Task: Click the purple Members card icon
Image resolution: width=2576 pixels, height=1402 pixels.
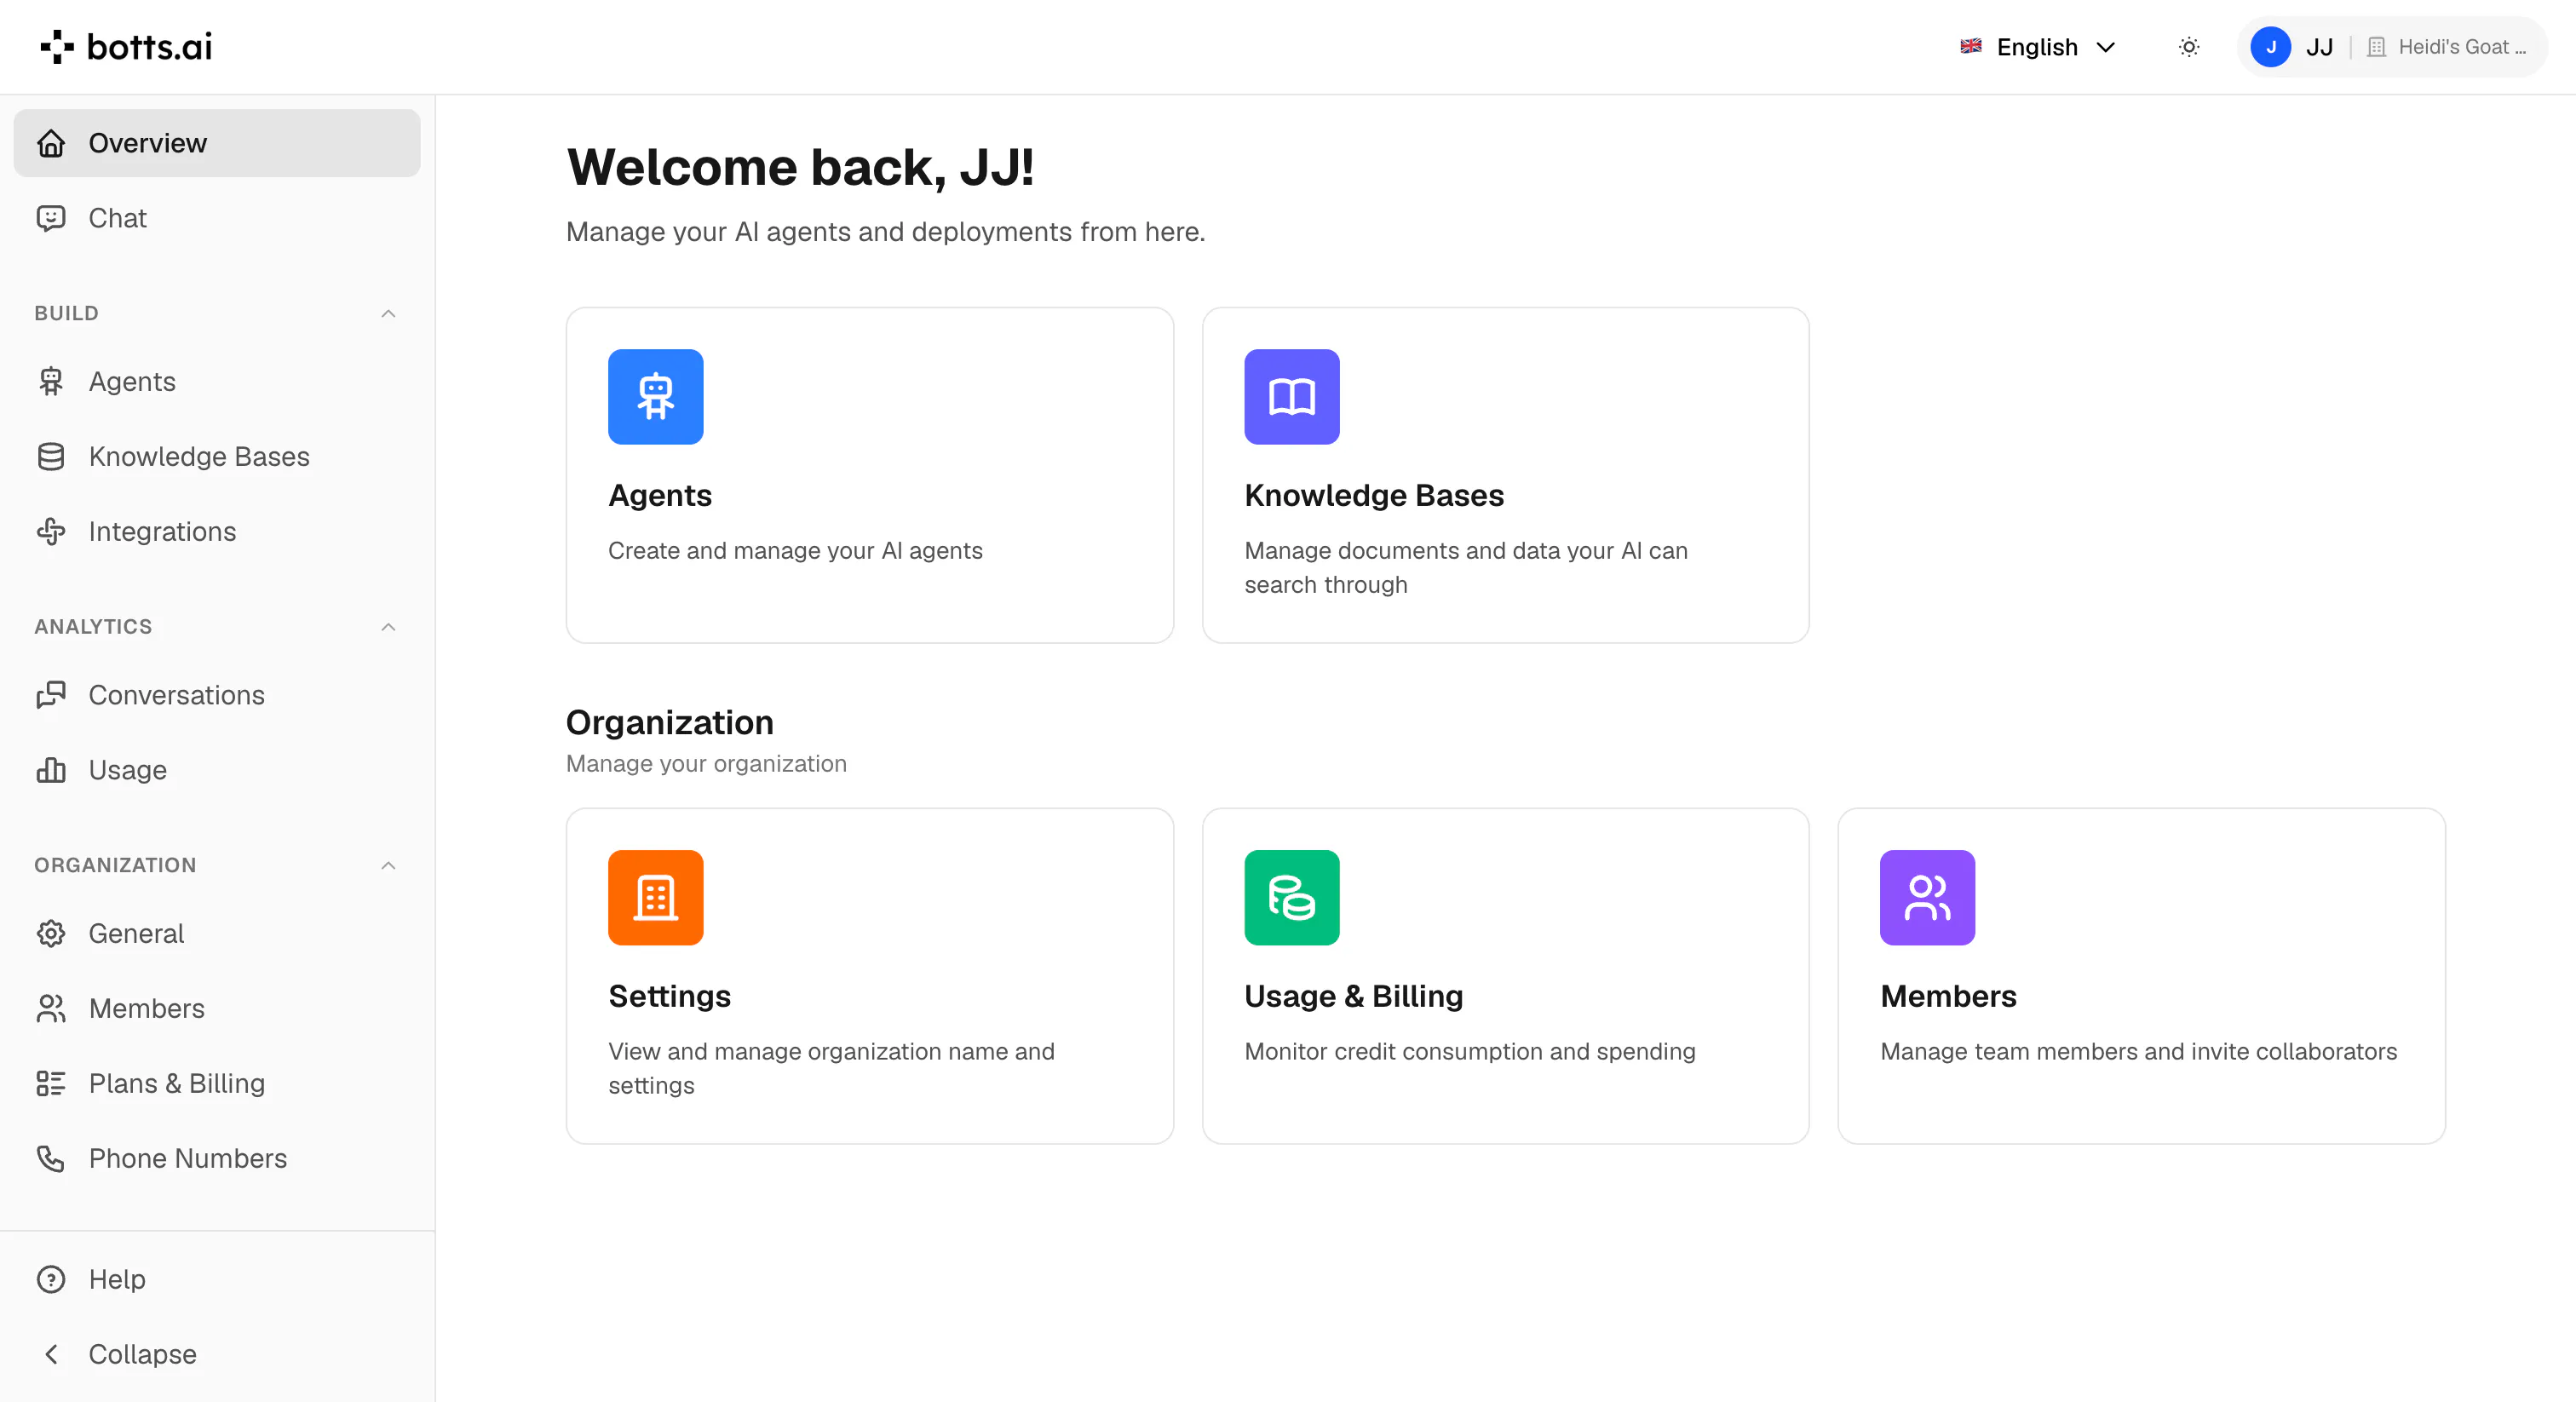Action: [1928, 898]
